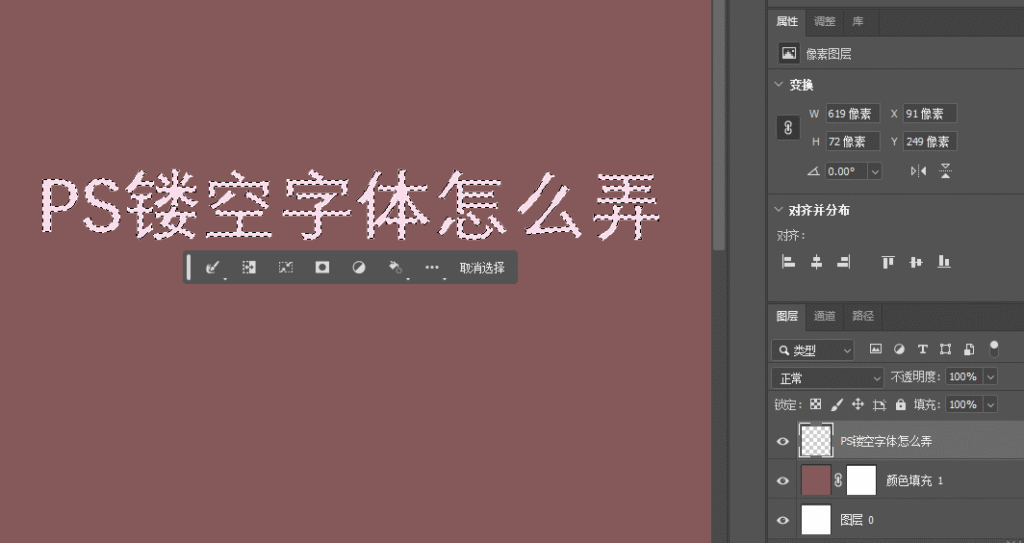Click the 颜色填充 1 color swatch thumbnail
This screenshot has height=543, width=1024.
(816, 480)
